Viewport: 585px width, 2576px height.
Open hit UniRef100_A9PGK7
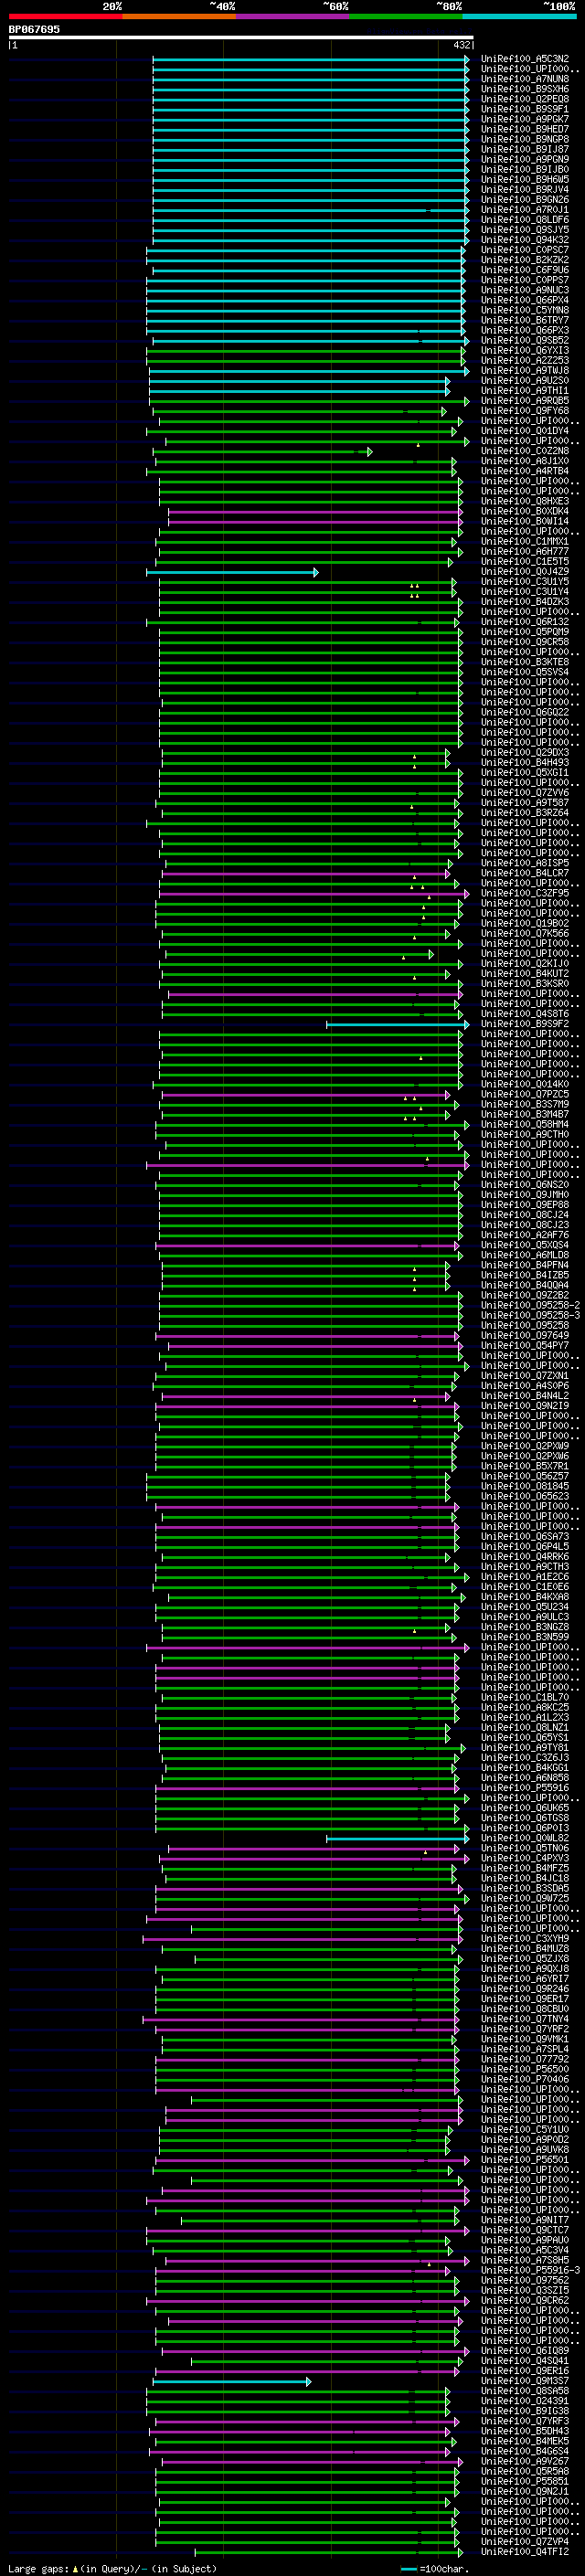coord(525,119)
